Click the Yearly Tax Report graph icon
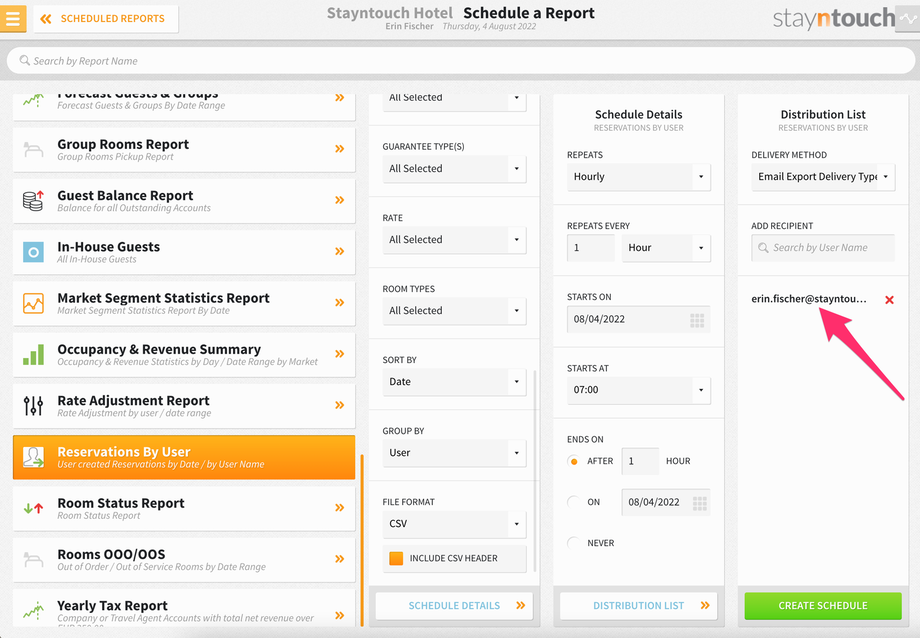The image size is (920, 638). click(x=33, y=610)
